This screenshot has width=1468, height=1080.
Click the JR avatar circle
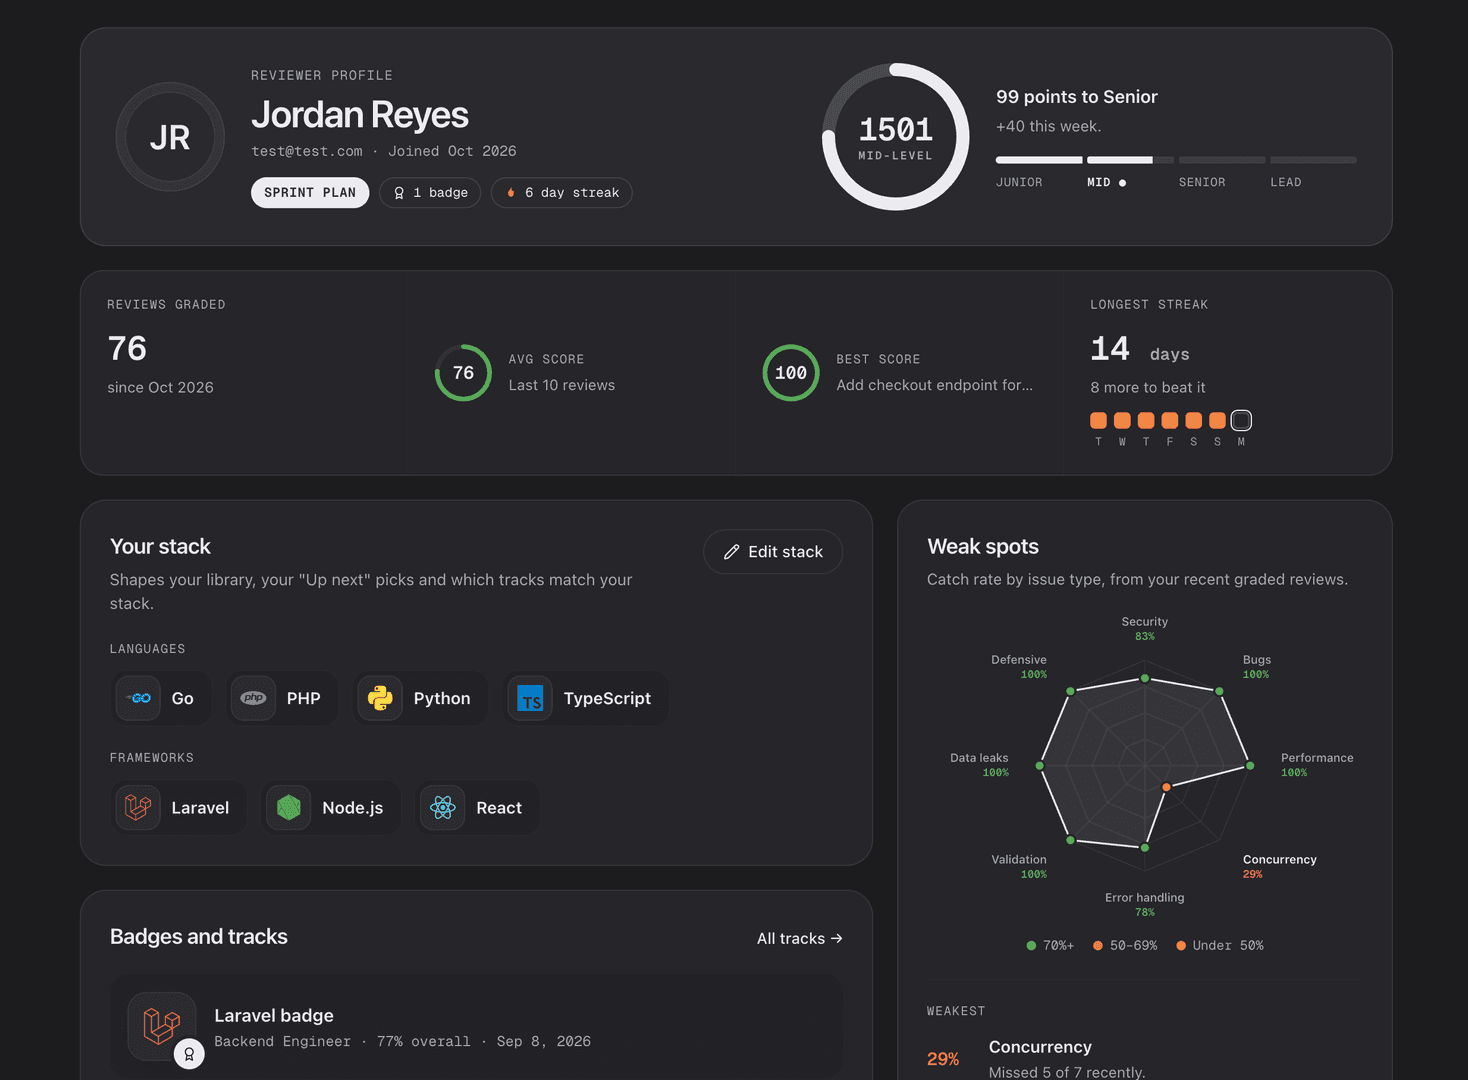pyautogui.click(x=170, y=137)
